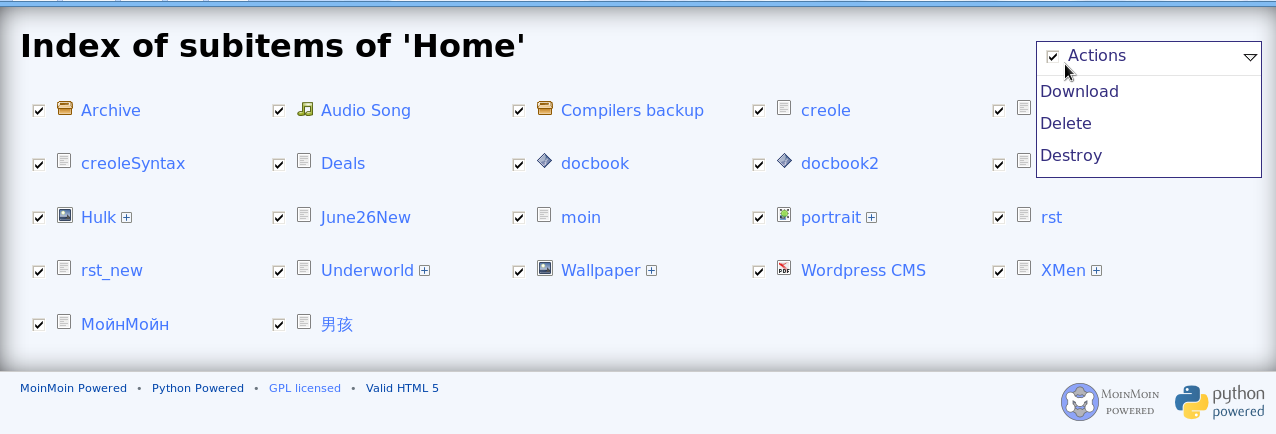Click the Wordpress CMS PDF icon
1276x434 pixels.
point(785,268)
